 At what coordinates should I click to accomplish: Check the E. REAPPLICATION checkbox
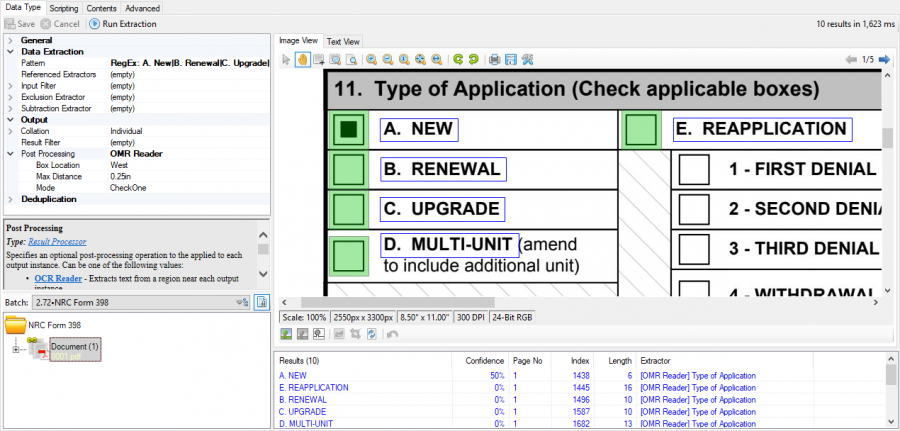(641, 129)
